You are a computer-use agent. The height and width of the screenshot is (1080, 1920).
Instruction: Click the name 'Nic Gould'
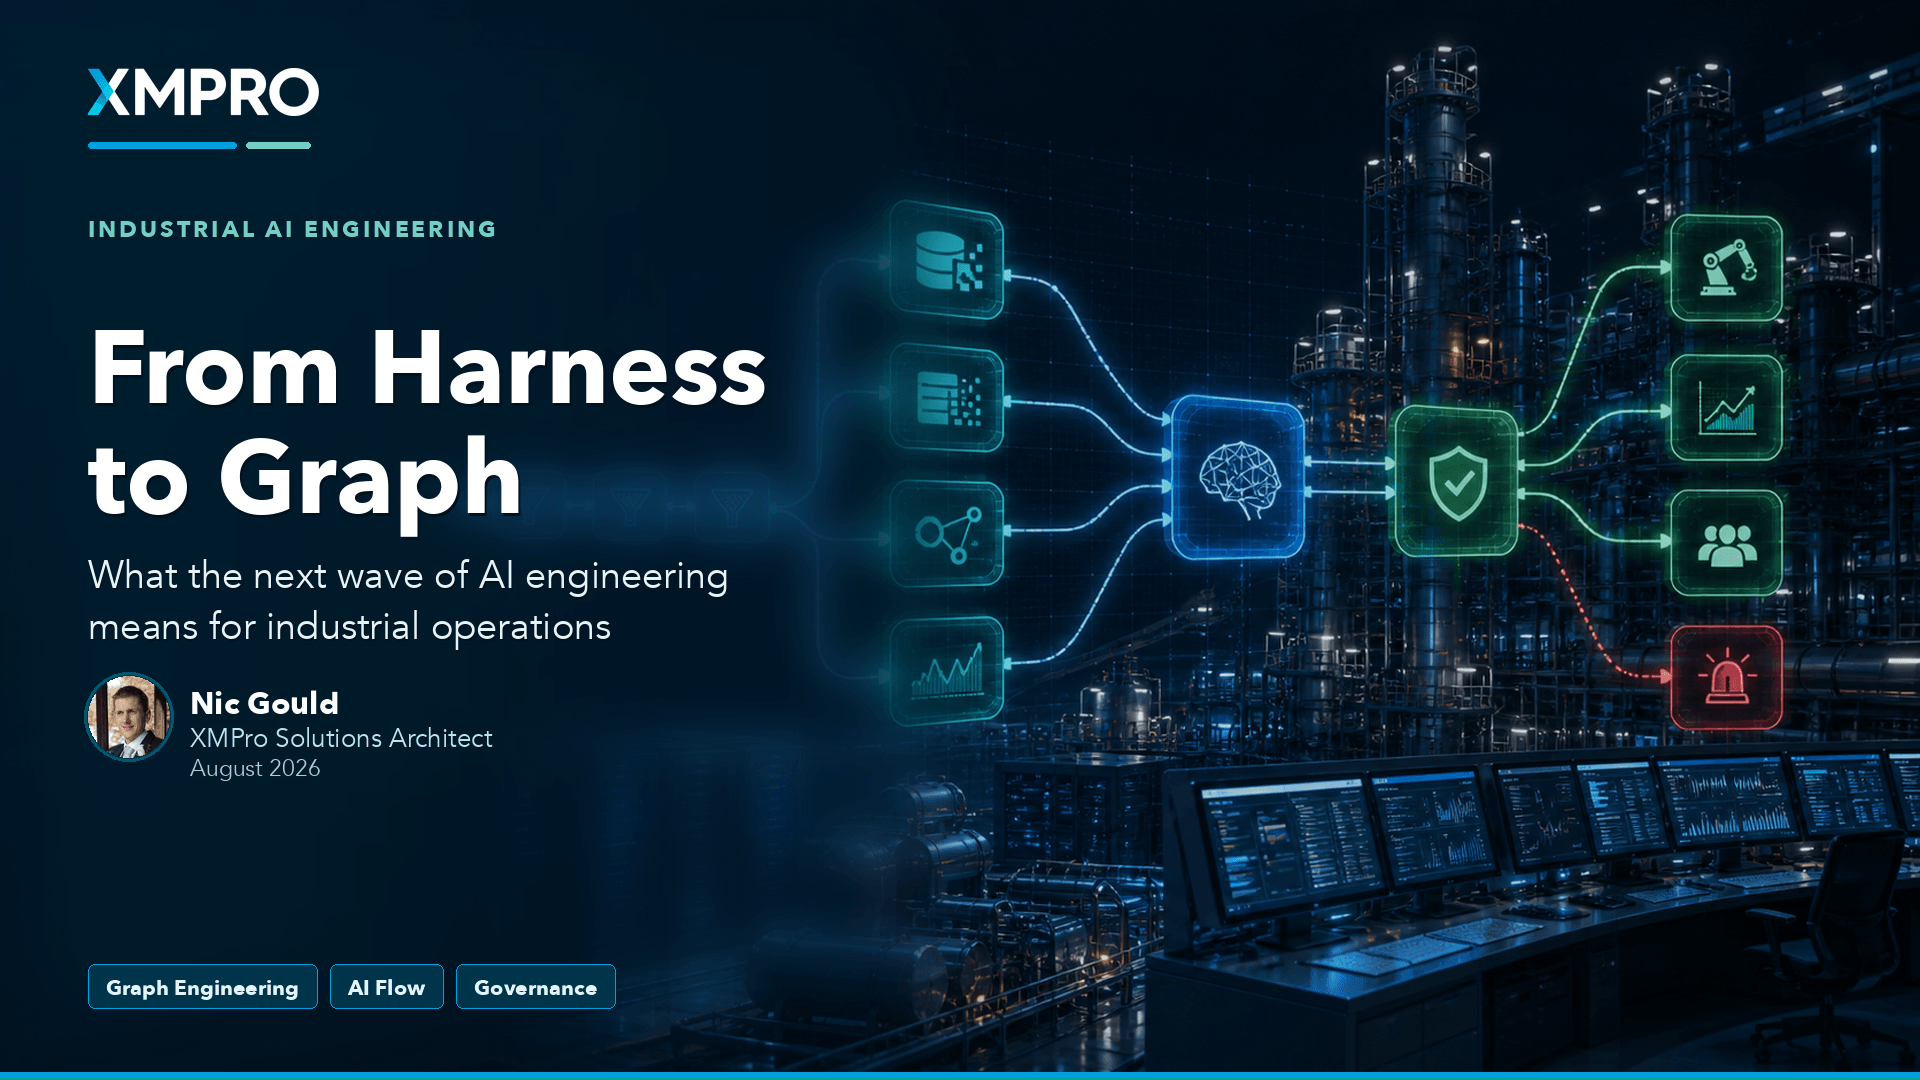tap(264, 703)
